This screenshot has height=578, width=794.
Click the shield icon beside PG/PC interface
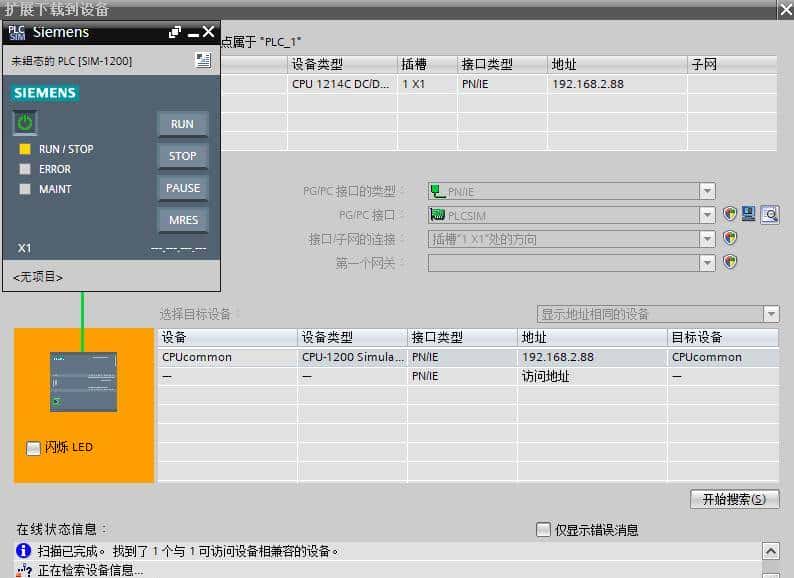click(730, 214)
